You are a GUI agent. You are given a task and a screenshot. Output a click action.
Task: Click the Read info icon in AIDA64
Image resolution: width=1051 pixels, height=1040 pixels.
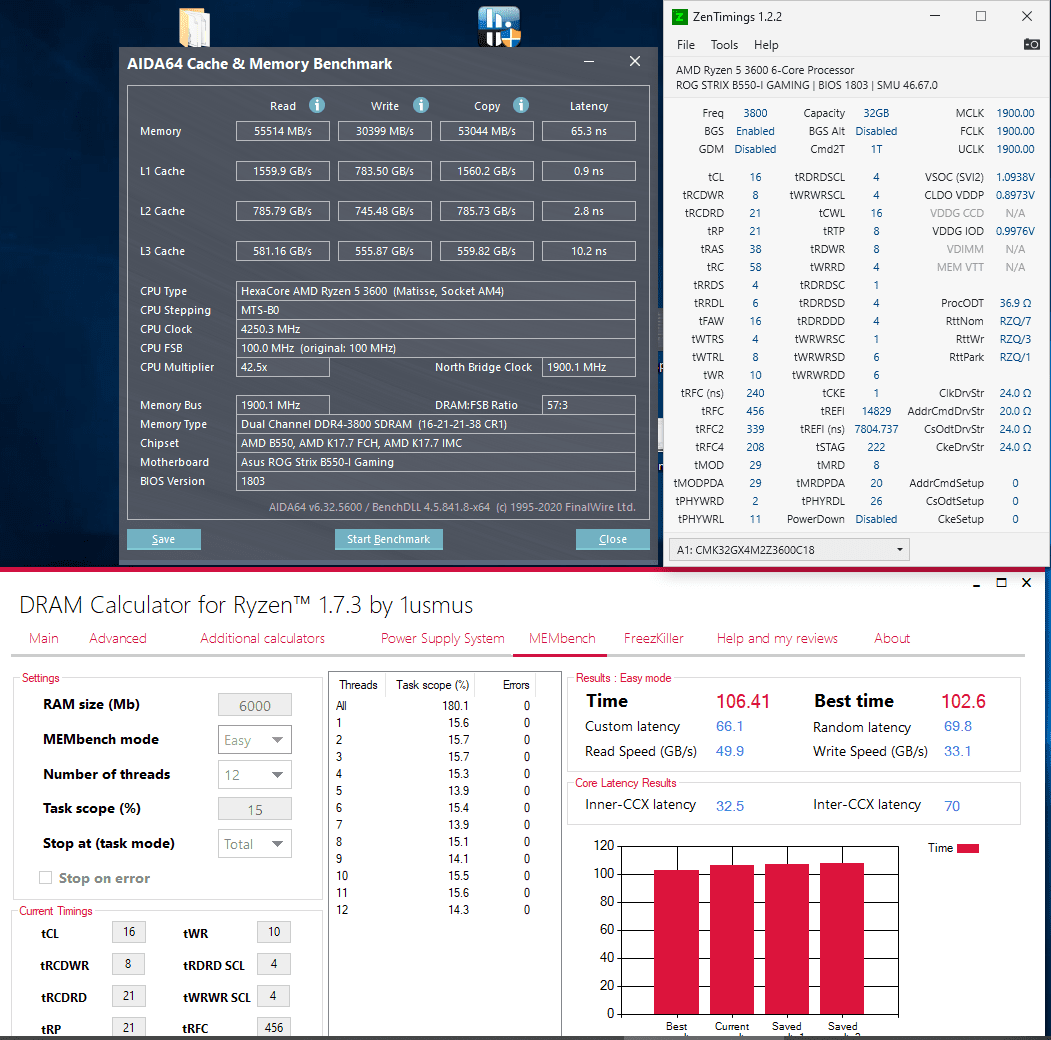pyautogui.click(x=316, y=105)
